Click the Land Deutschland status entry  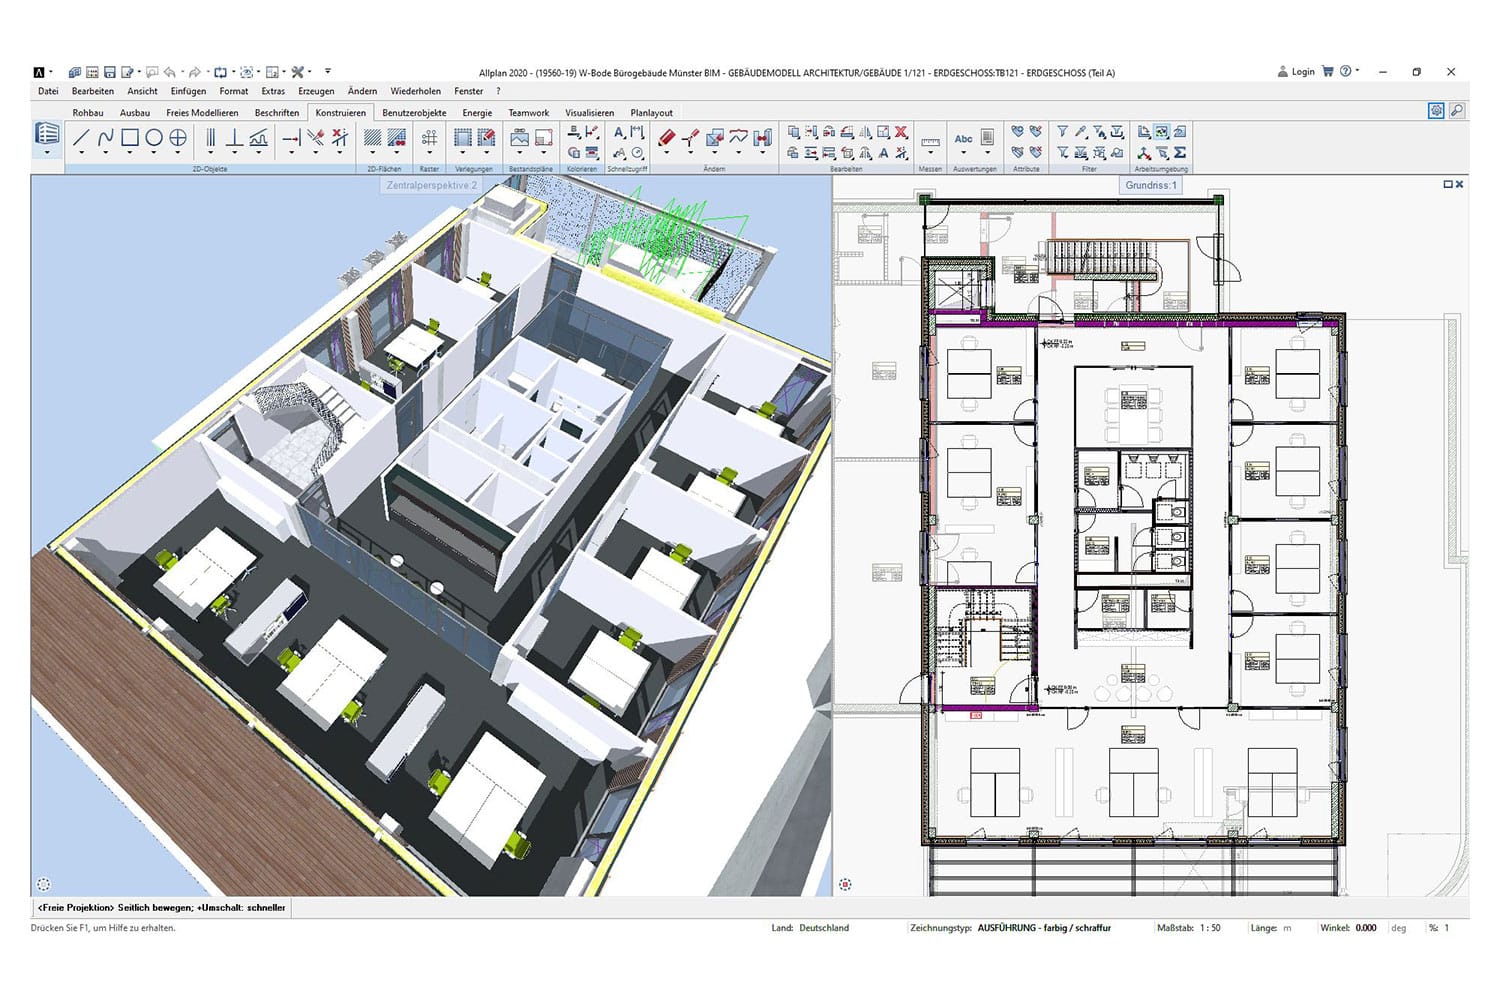click(x=810, y=928)
